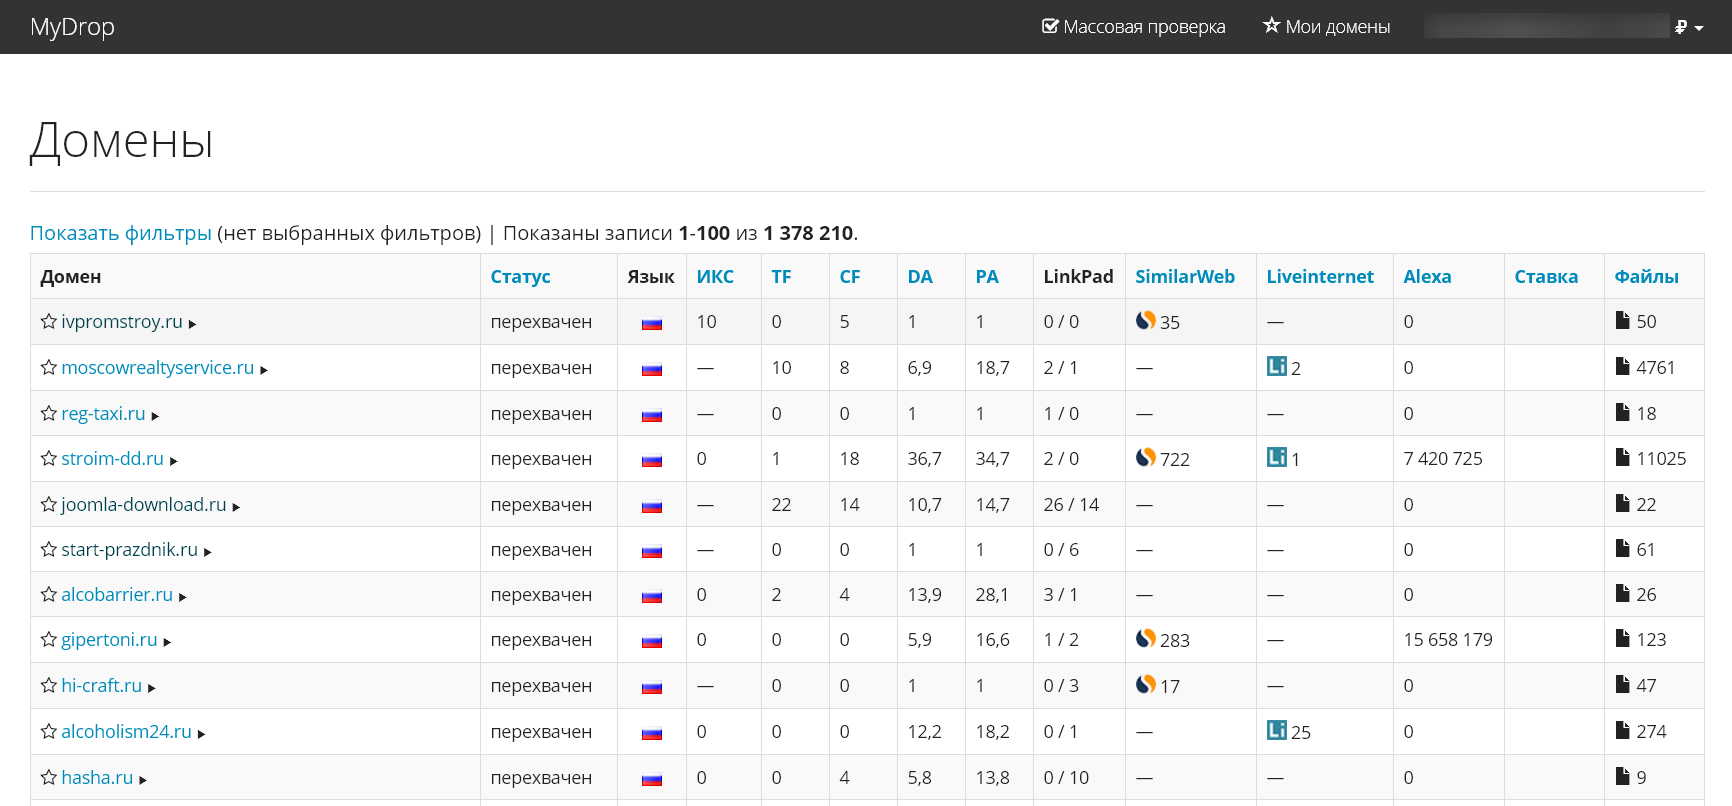Open the alcoholism24.ru domain link
1732x806 pixels.
point(126,731)
